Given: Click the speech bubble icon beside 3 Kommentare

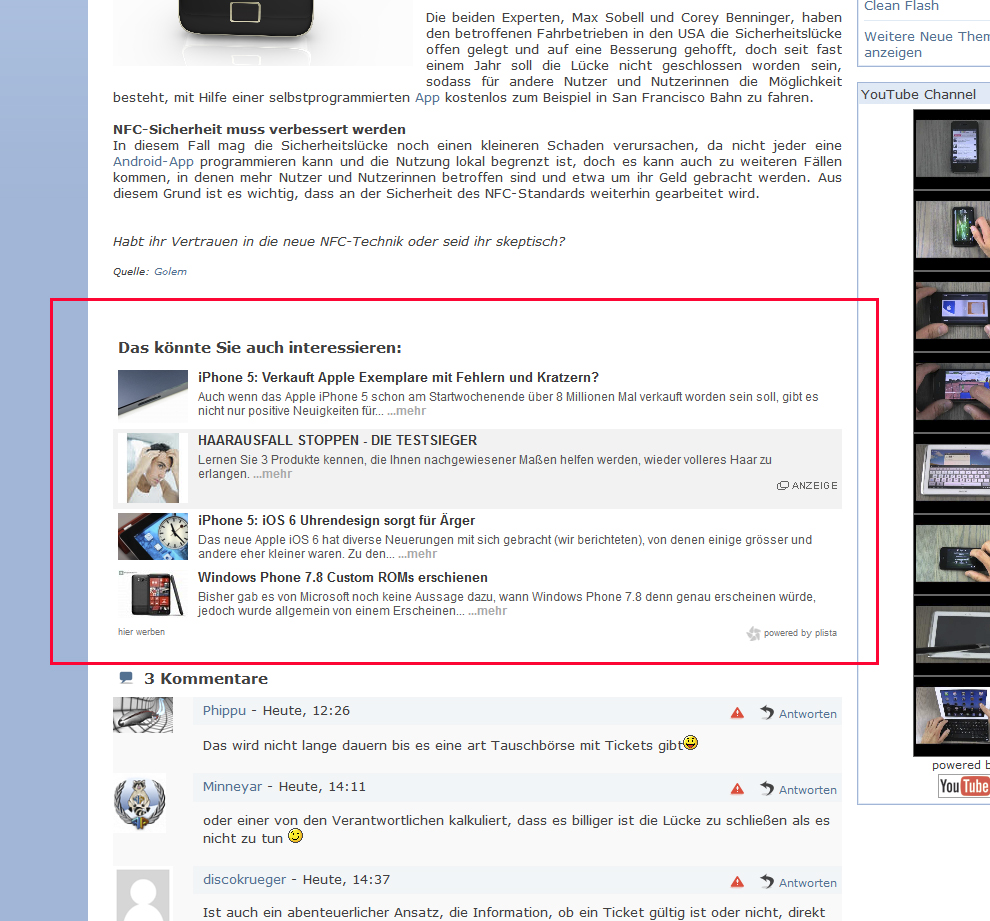Looking at the screenshot, I should pos(126,678).
